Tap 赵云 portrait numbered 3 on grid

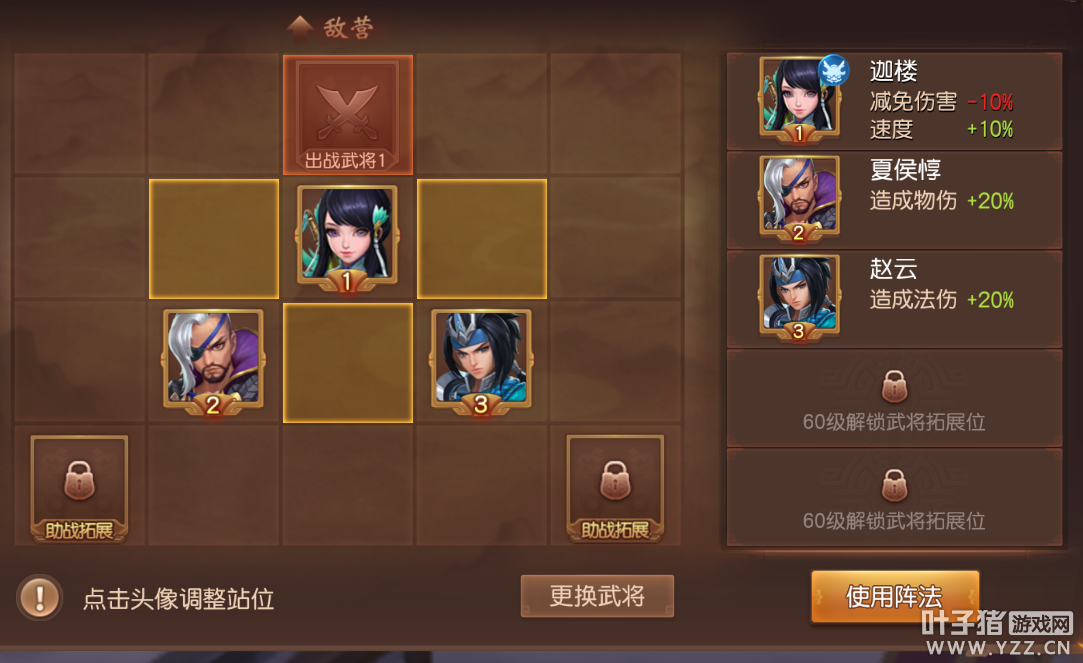481,362
